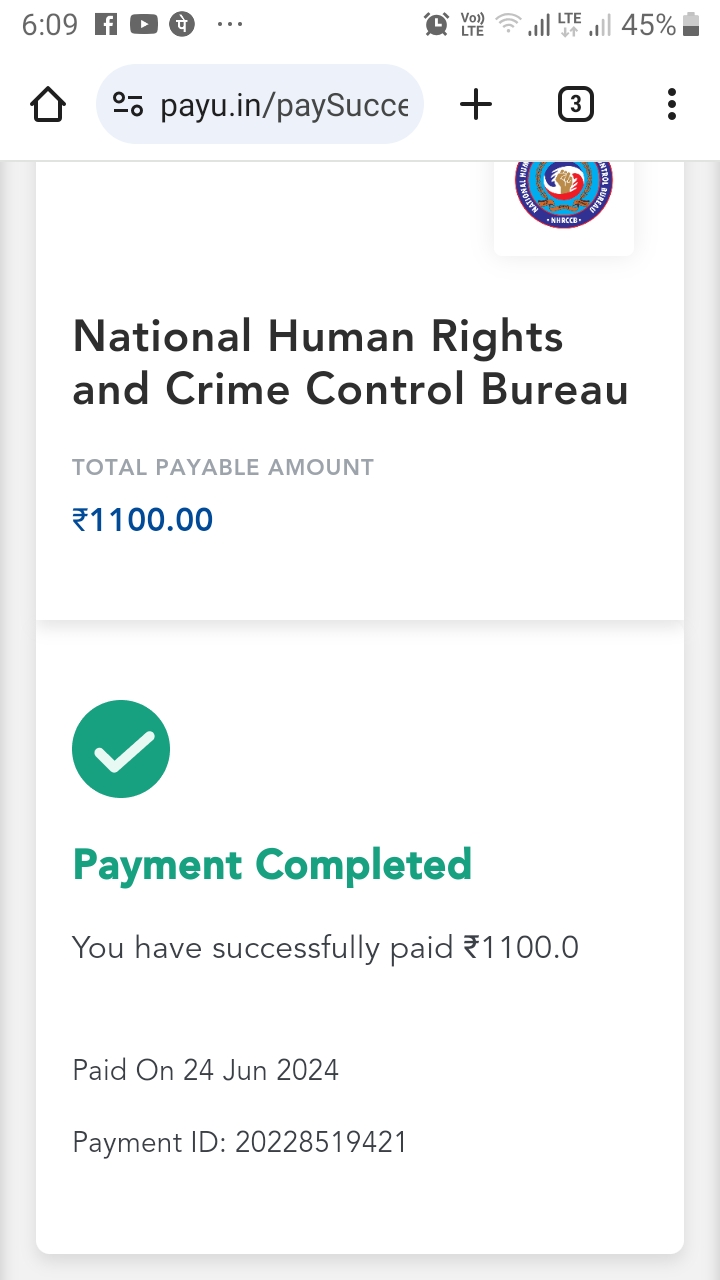
Task: Tap the ₹1100.00 total payable amount
Action: (143, 520)
